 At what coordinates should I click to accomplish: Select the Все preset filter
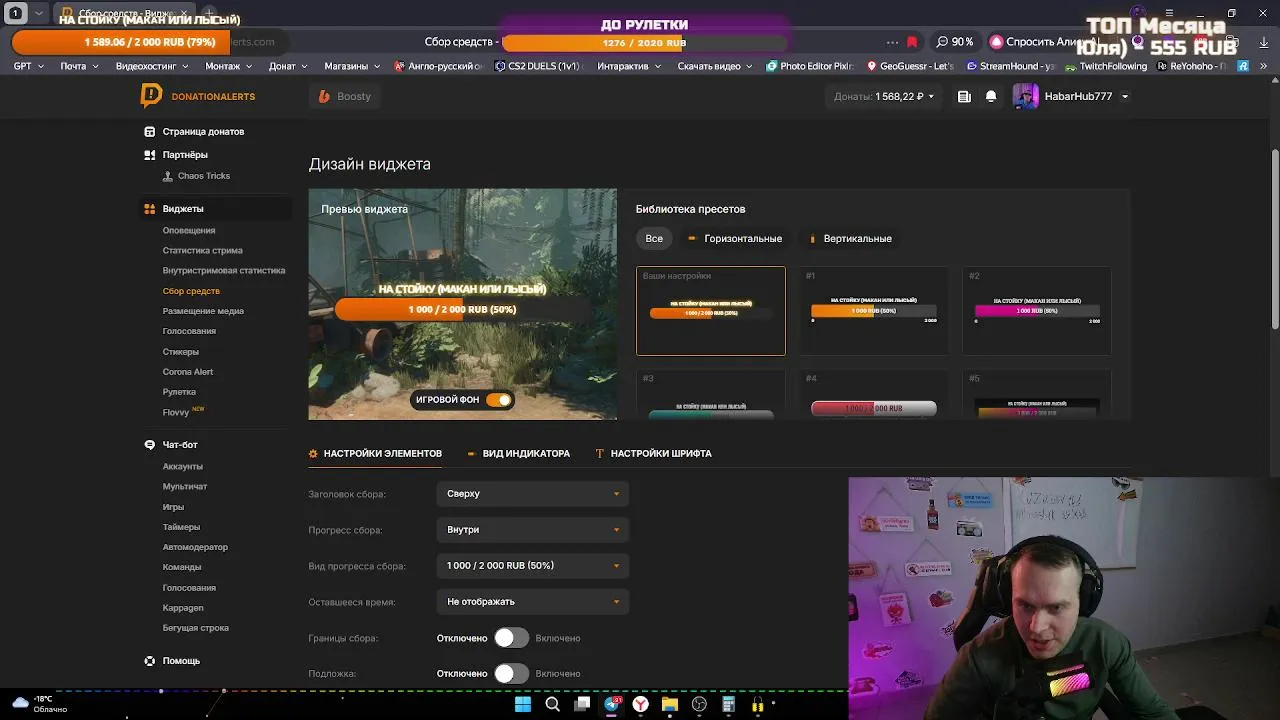click(654, 239)
